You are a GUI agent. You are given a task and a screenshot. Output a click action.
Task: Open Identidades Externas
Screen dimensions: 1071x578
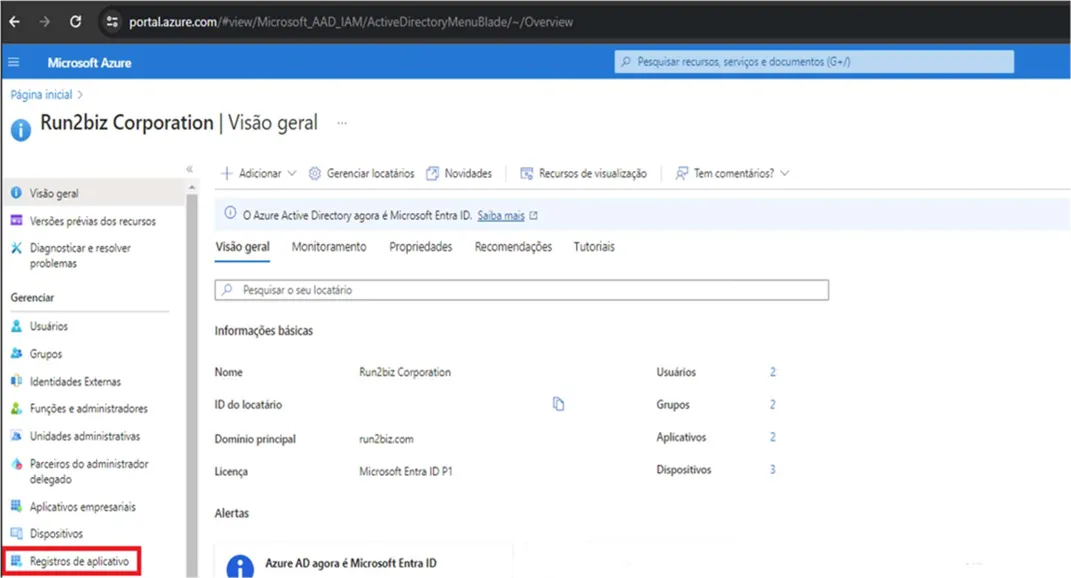point(75,381)
